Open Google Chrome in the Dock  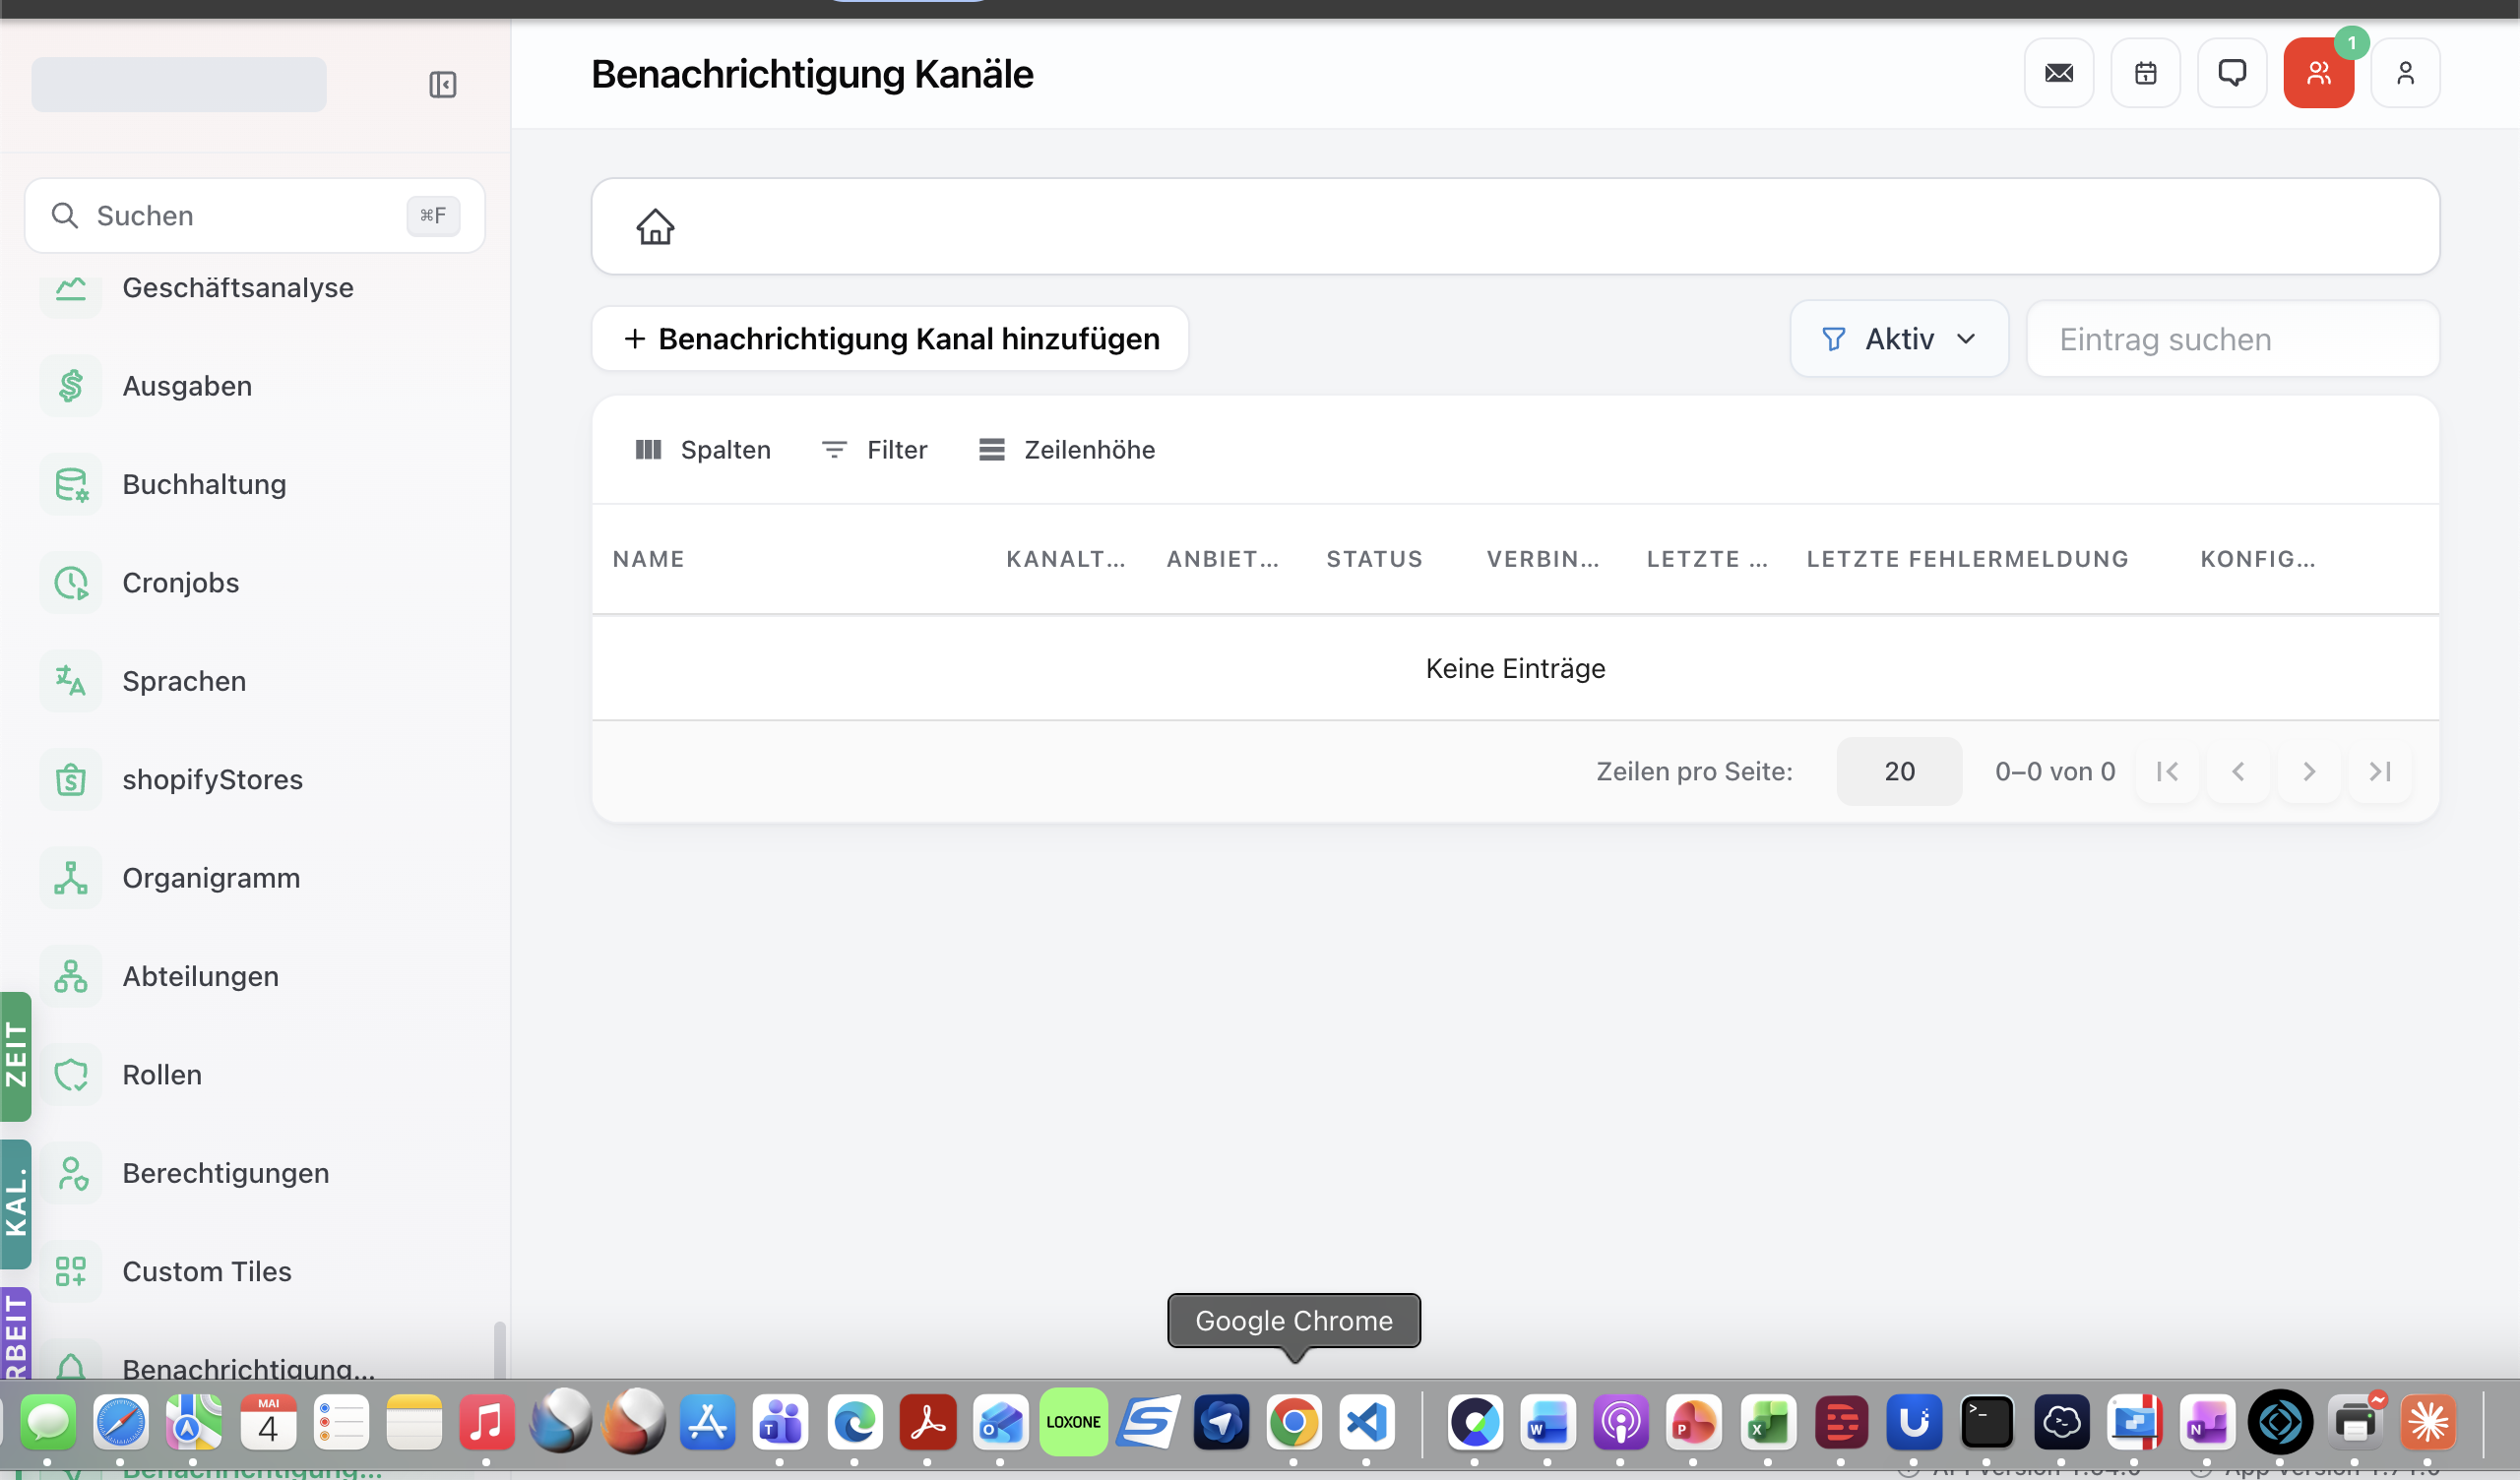1294,1422
